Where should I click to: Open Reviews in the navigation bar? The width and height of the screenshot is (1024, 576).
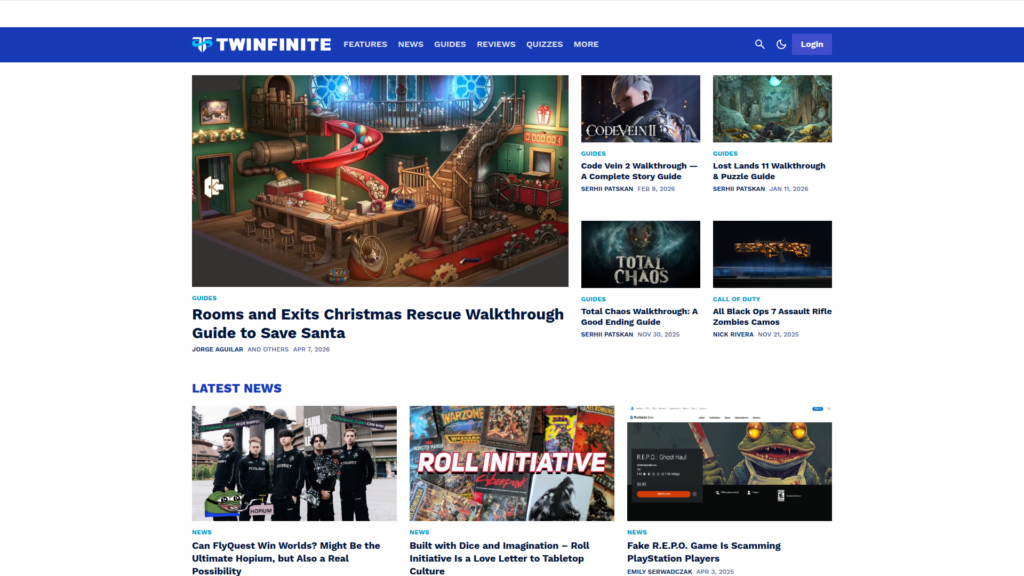point(496,44)
